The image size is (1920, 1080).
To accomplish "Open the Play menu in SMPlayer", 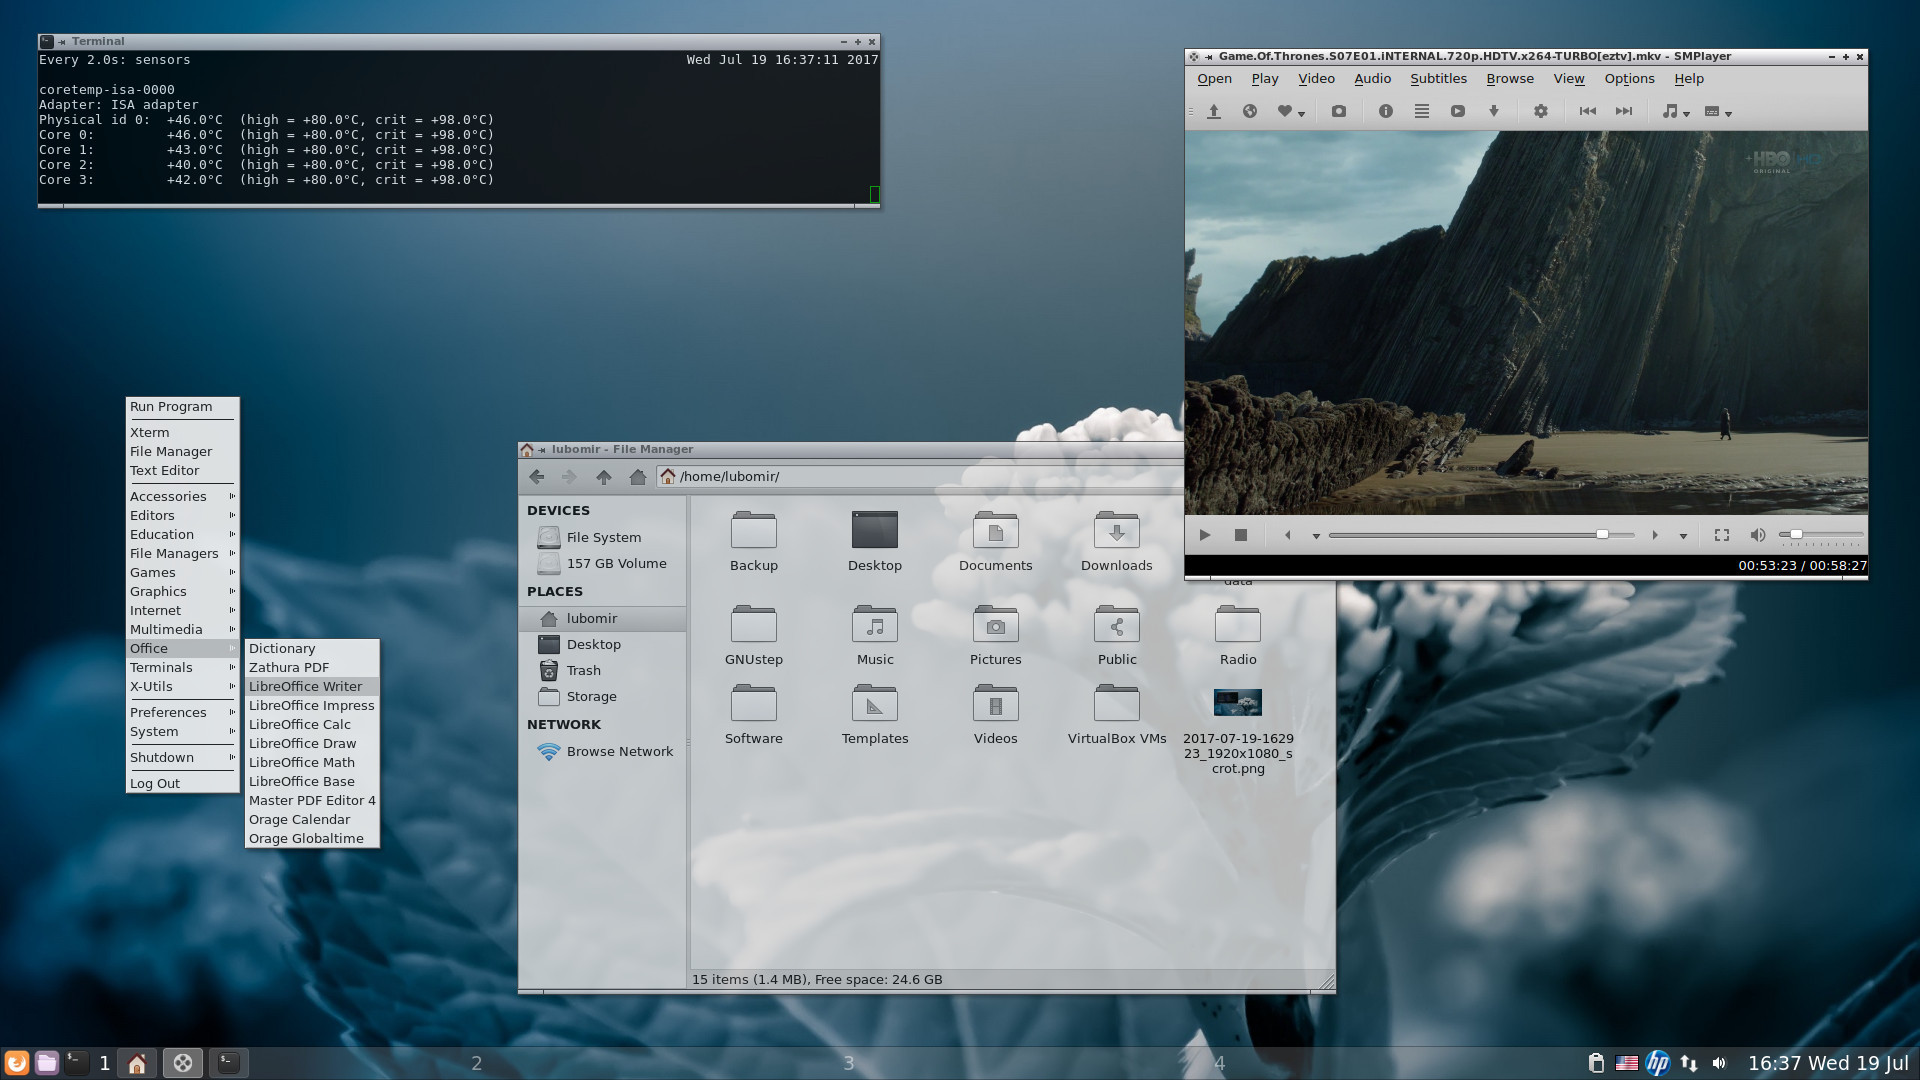I will 1265,79.
